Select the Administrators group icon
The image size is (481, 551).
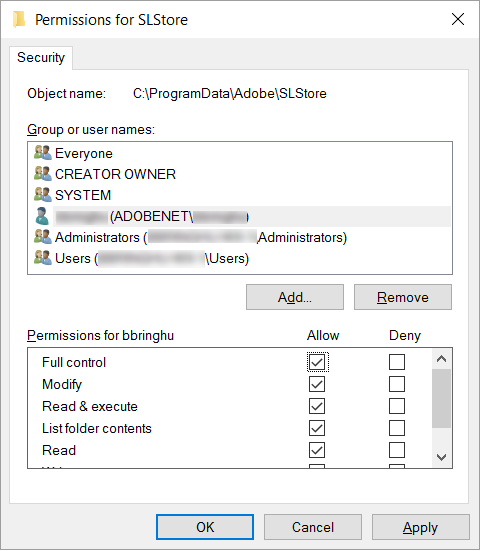click(x=43, y=237)
